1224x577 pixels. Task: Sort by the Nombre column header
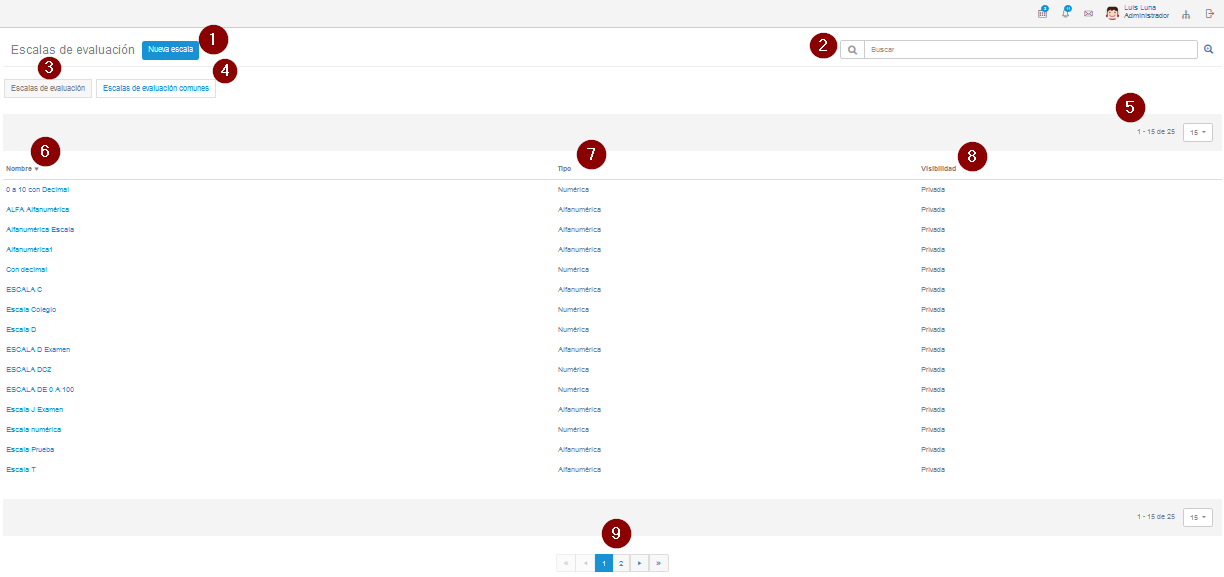click(20, 169)
